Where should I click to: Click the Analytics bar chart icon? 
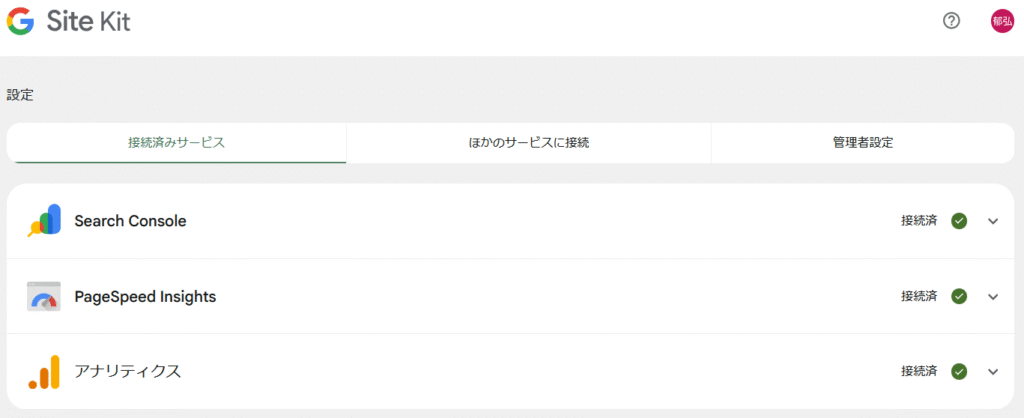(44, 372)
